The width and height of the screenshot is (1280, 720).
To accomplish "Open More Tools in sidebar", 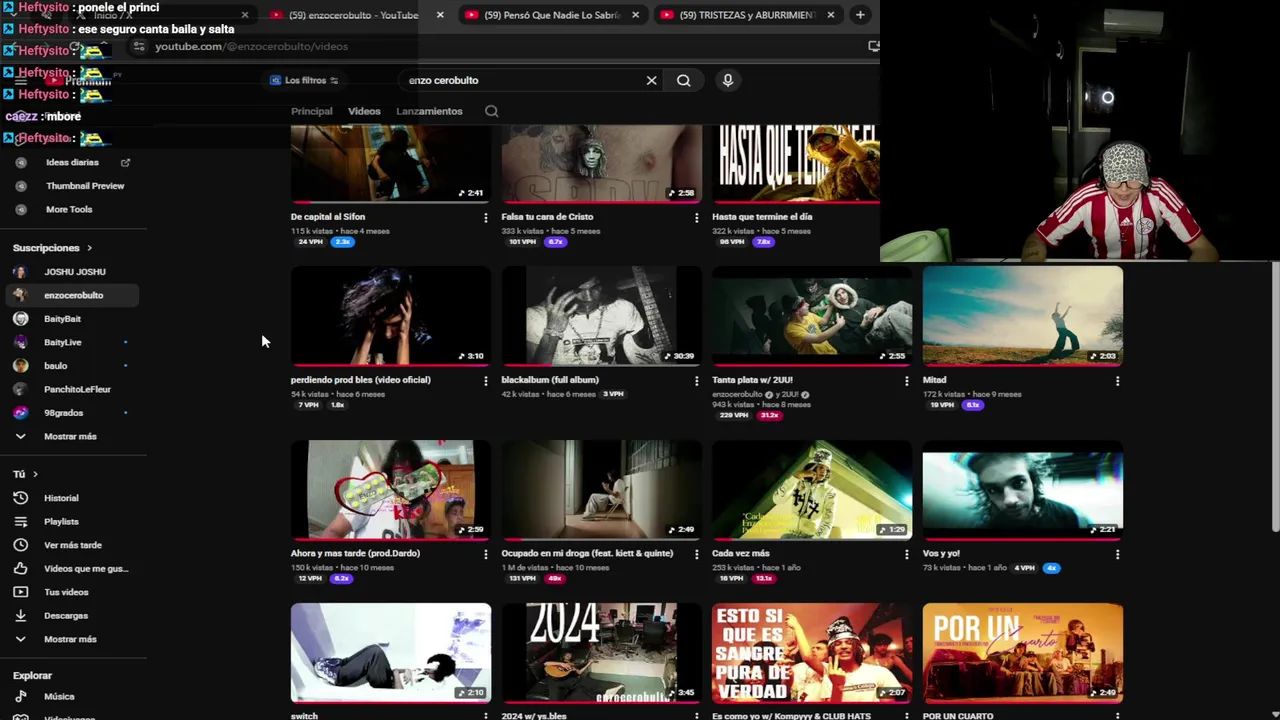I will 69,209.
